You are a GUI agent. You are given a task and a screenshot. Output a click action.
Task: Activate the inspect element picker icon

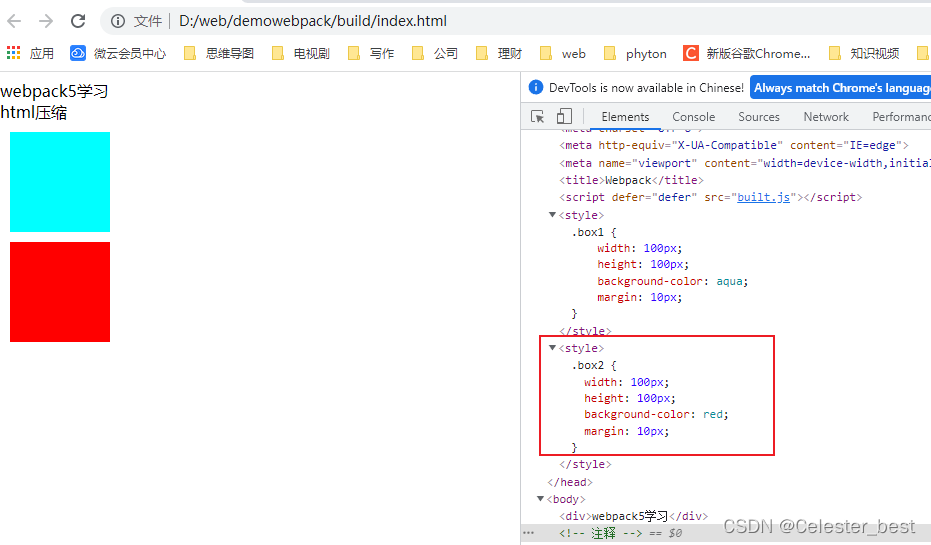click(537, 116)
